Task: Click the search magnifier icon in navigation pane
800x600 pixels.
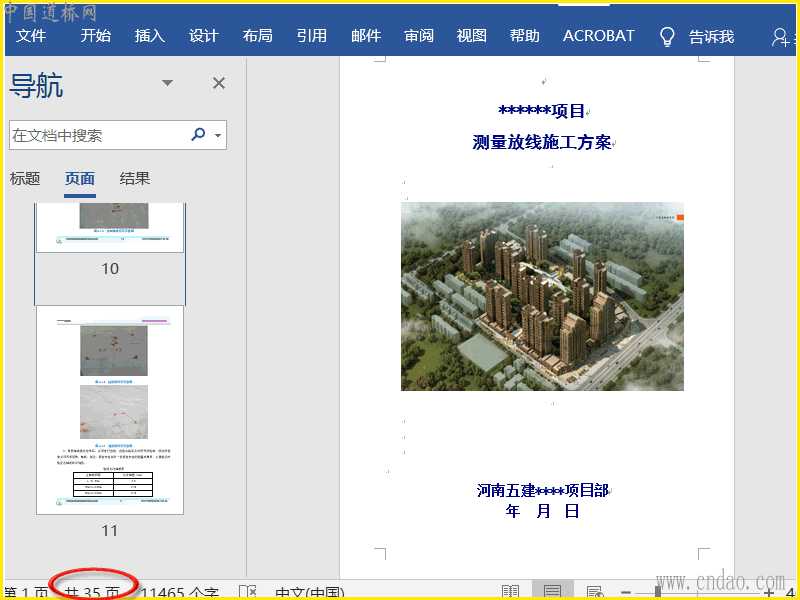Action: pos(198,134)
